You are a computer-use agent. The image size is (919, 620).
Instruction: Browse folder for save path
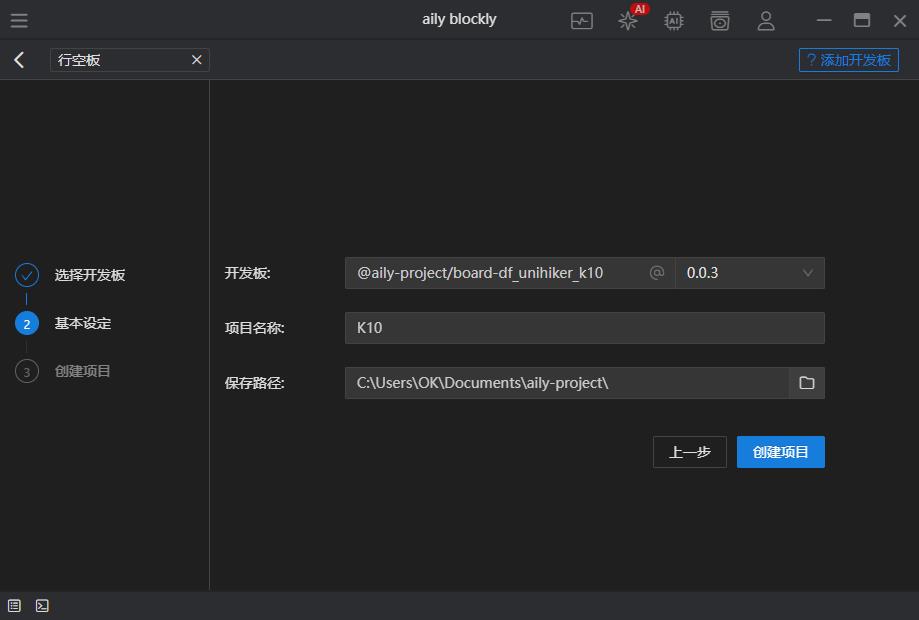point(806,383)
